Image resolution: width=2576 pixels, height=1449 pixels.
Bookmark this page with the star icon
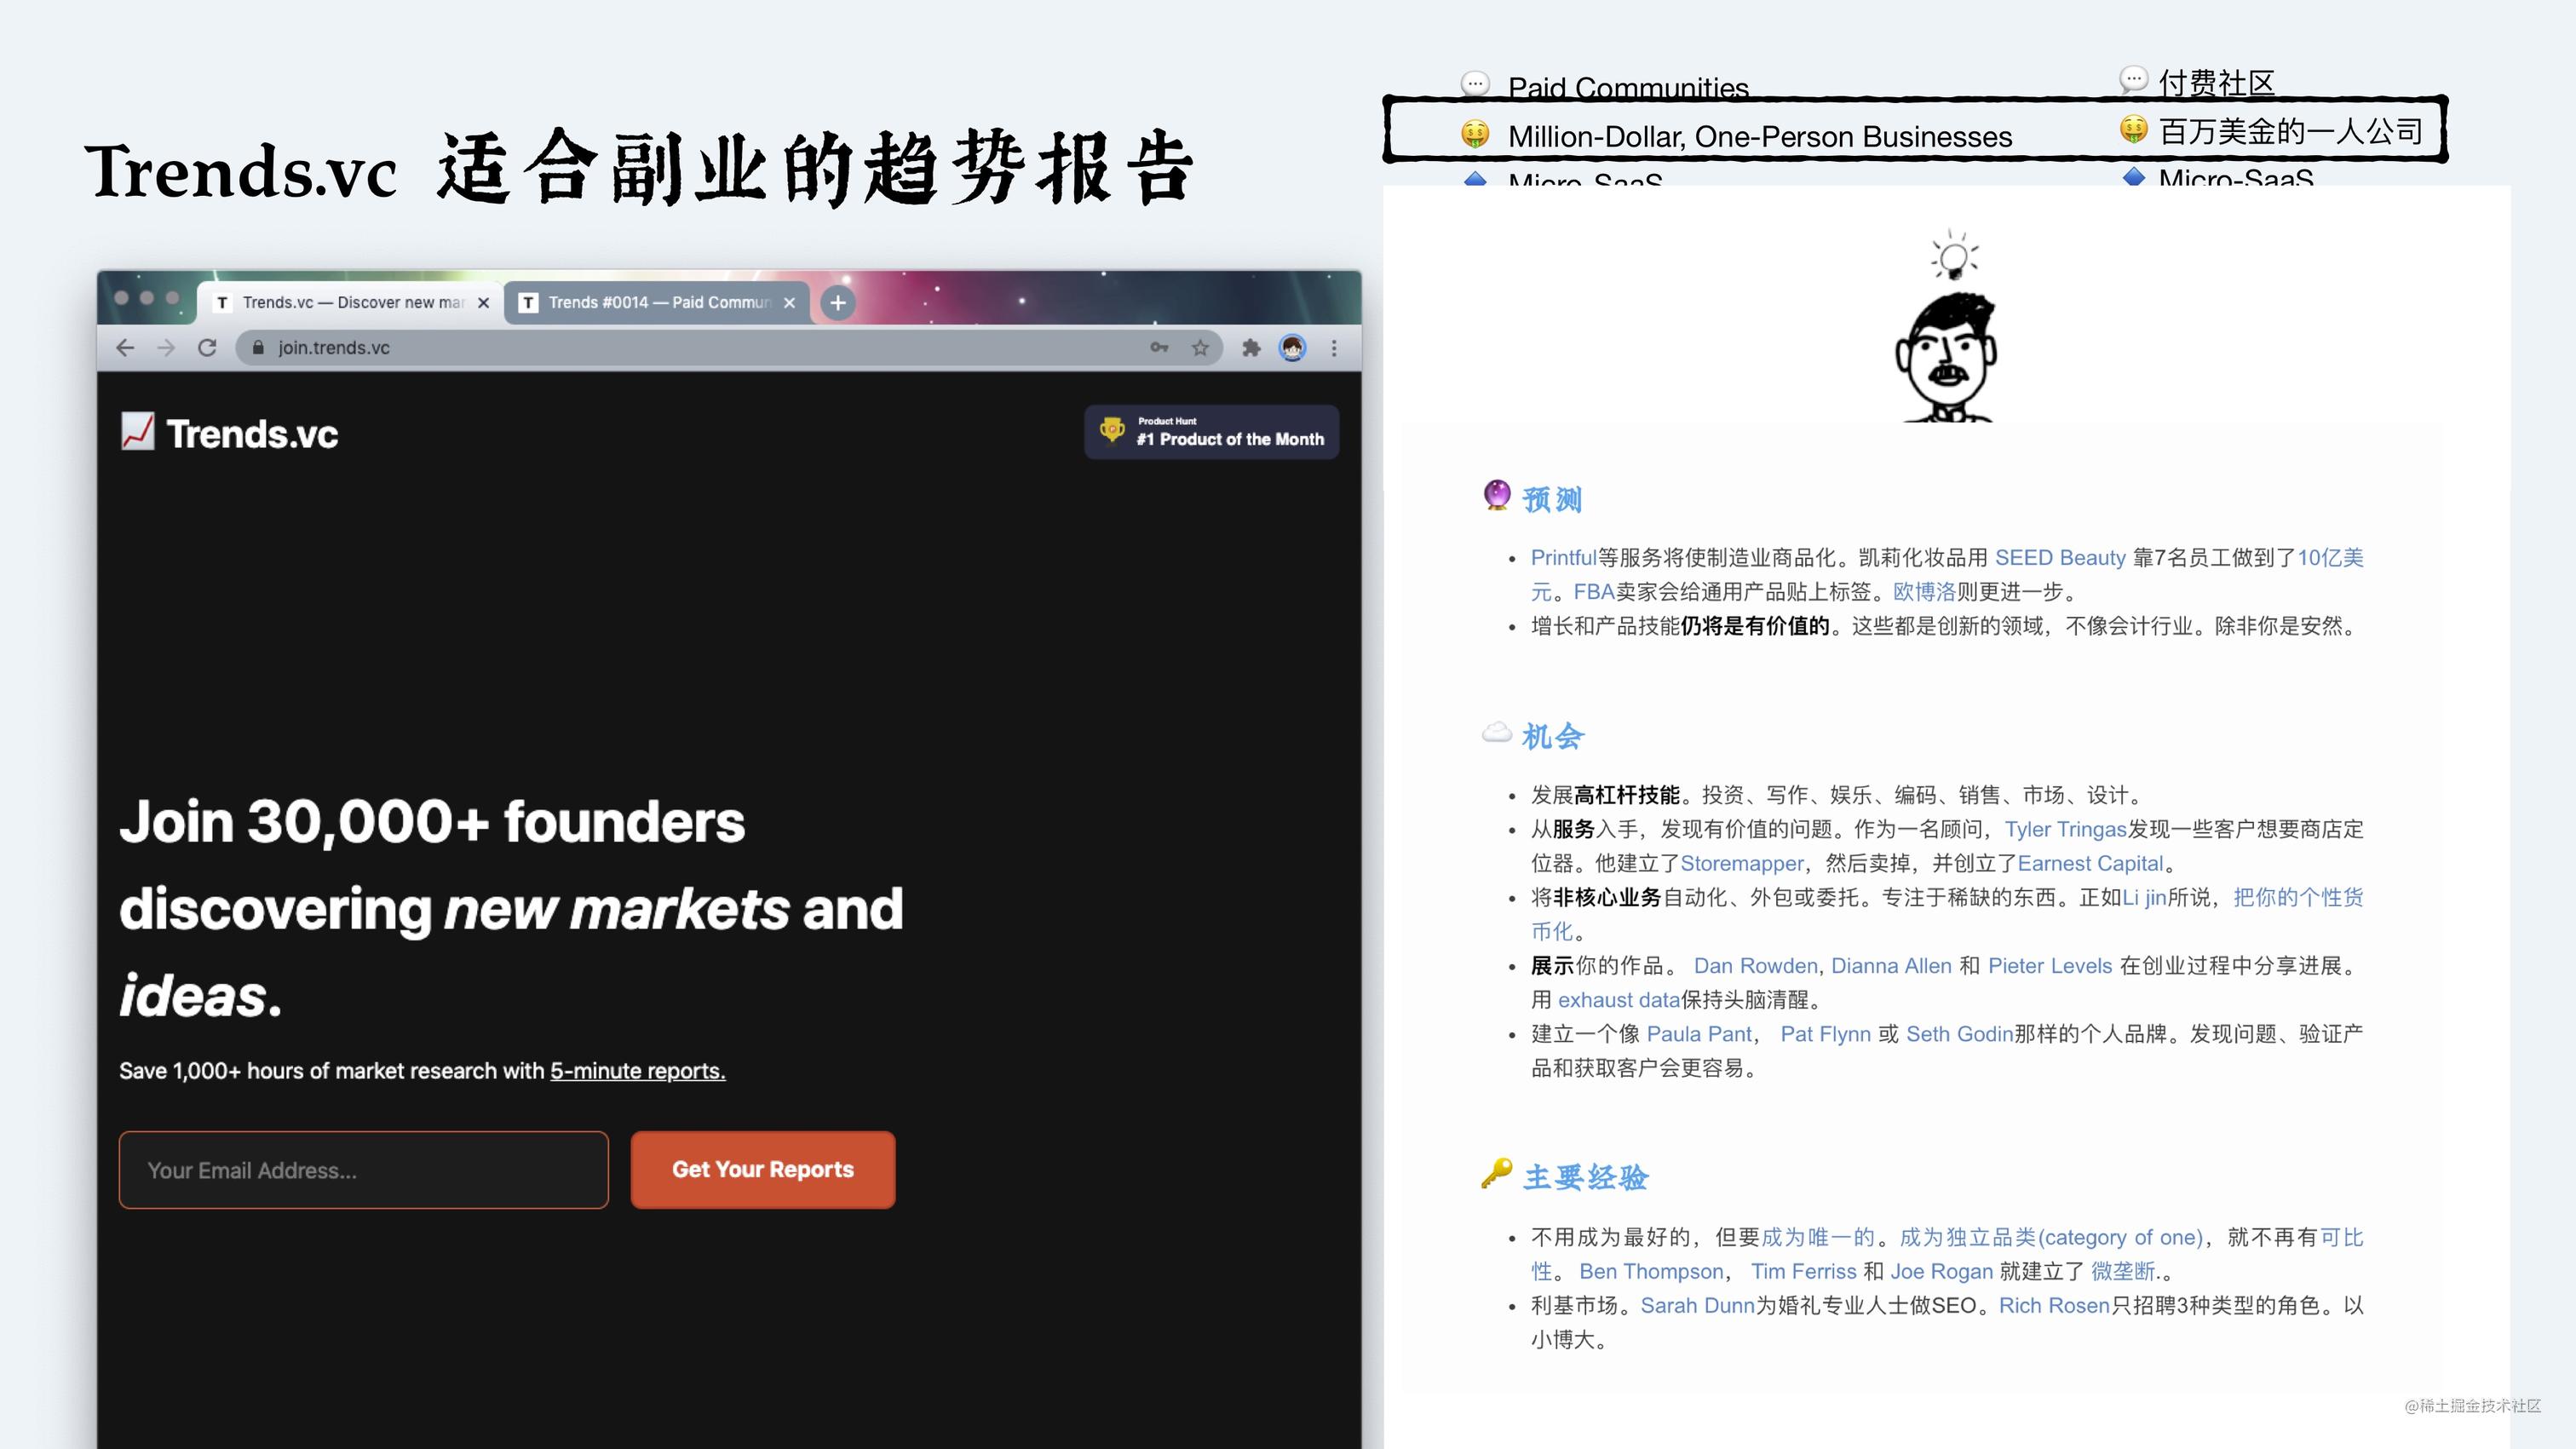(1200, 347)
